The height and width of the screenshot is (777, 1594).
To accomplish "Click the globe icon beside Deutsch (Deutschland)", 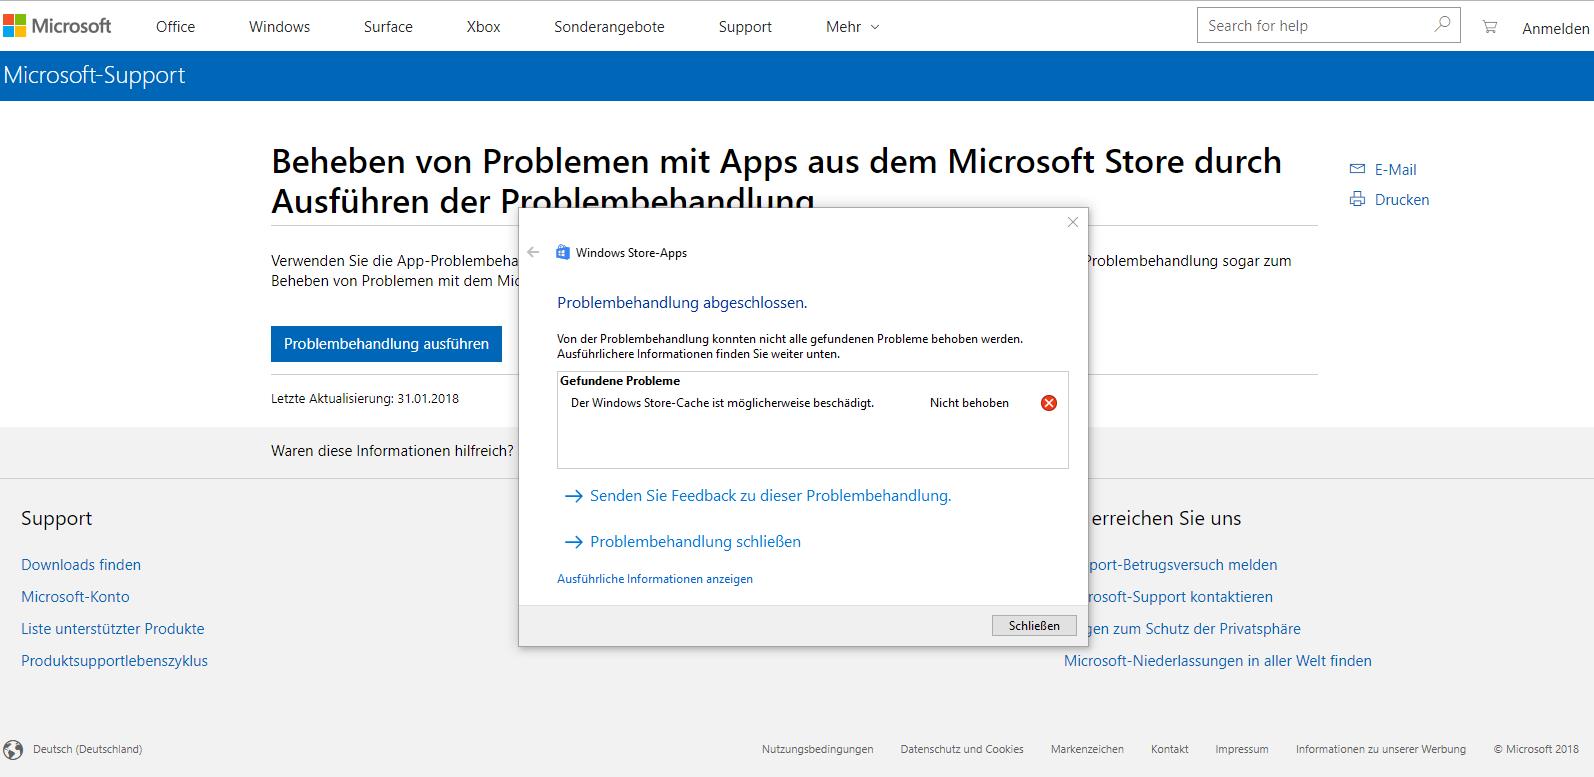I will [x=13, y=749].
